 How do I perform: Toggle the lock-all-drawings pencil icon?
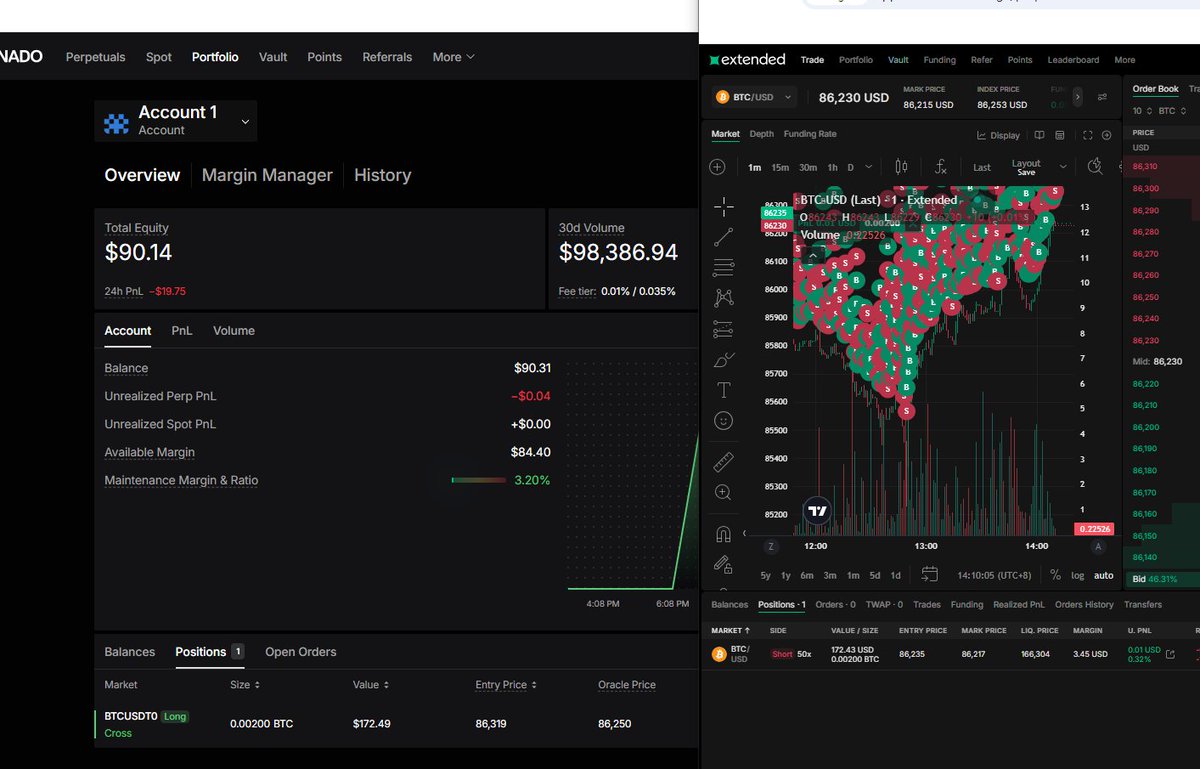pos(724,564)
